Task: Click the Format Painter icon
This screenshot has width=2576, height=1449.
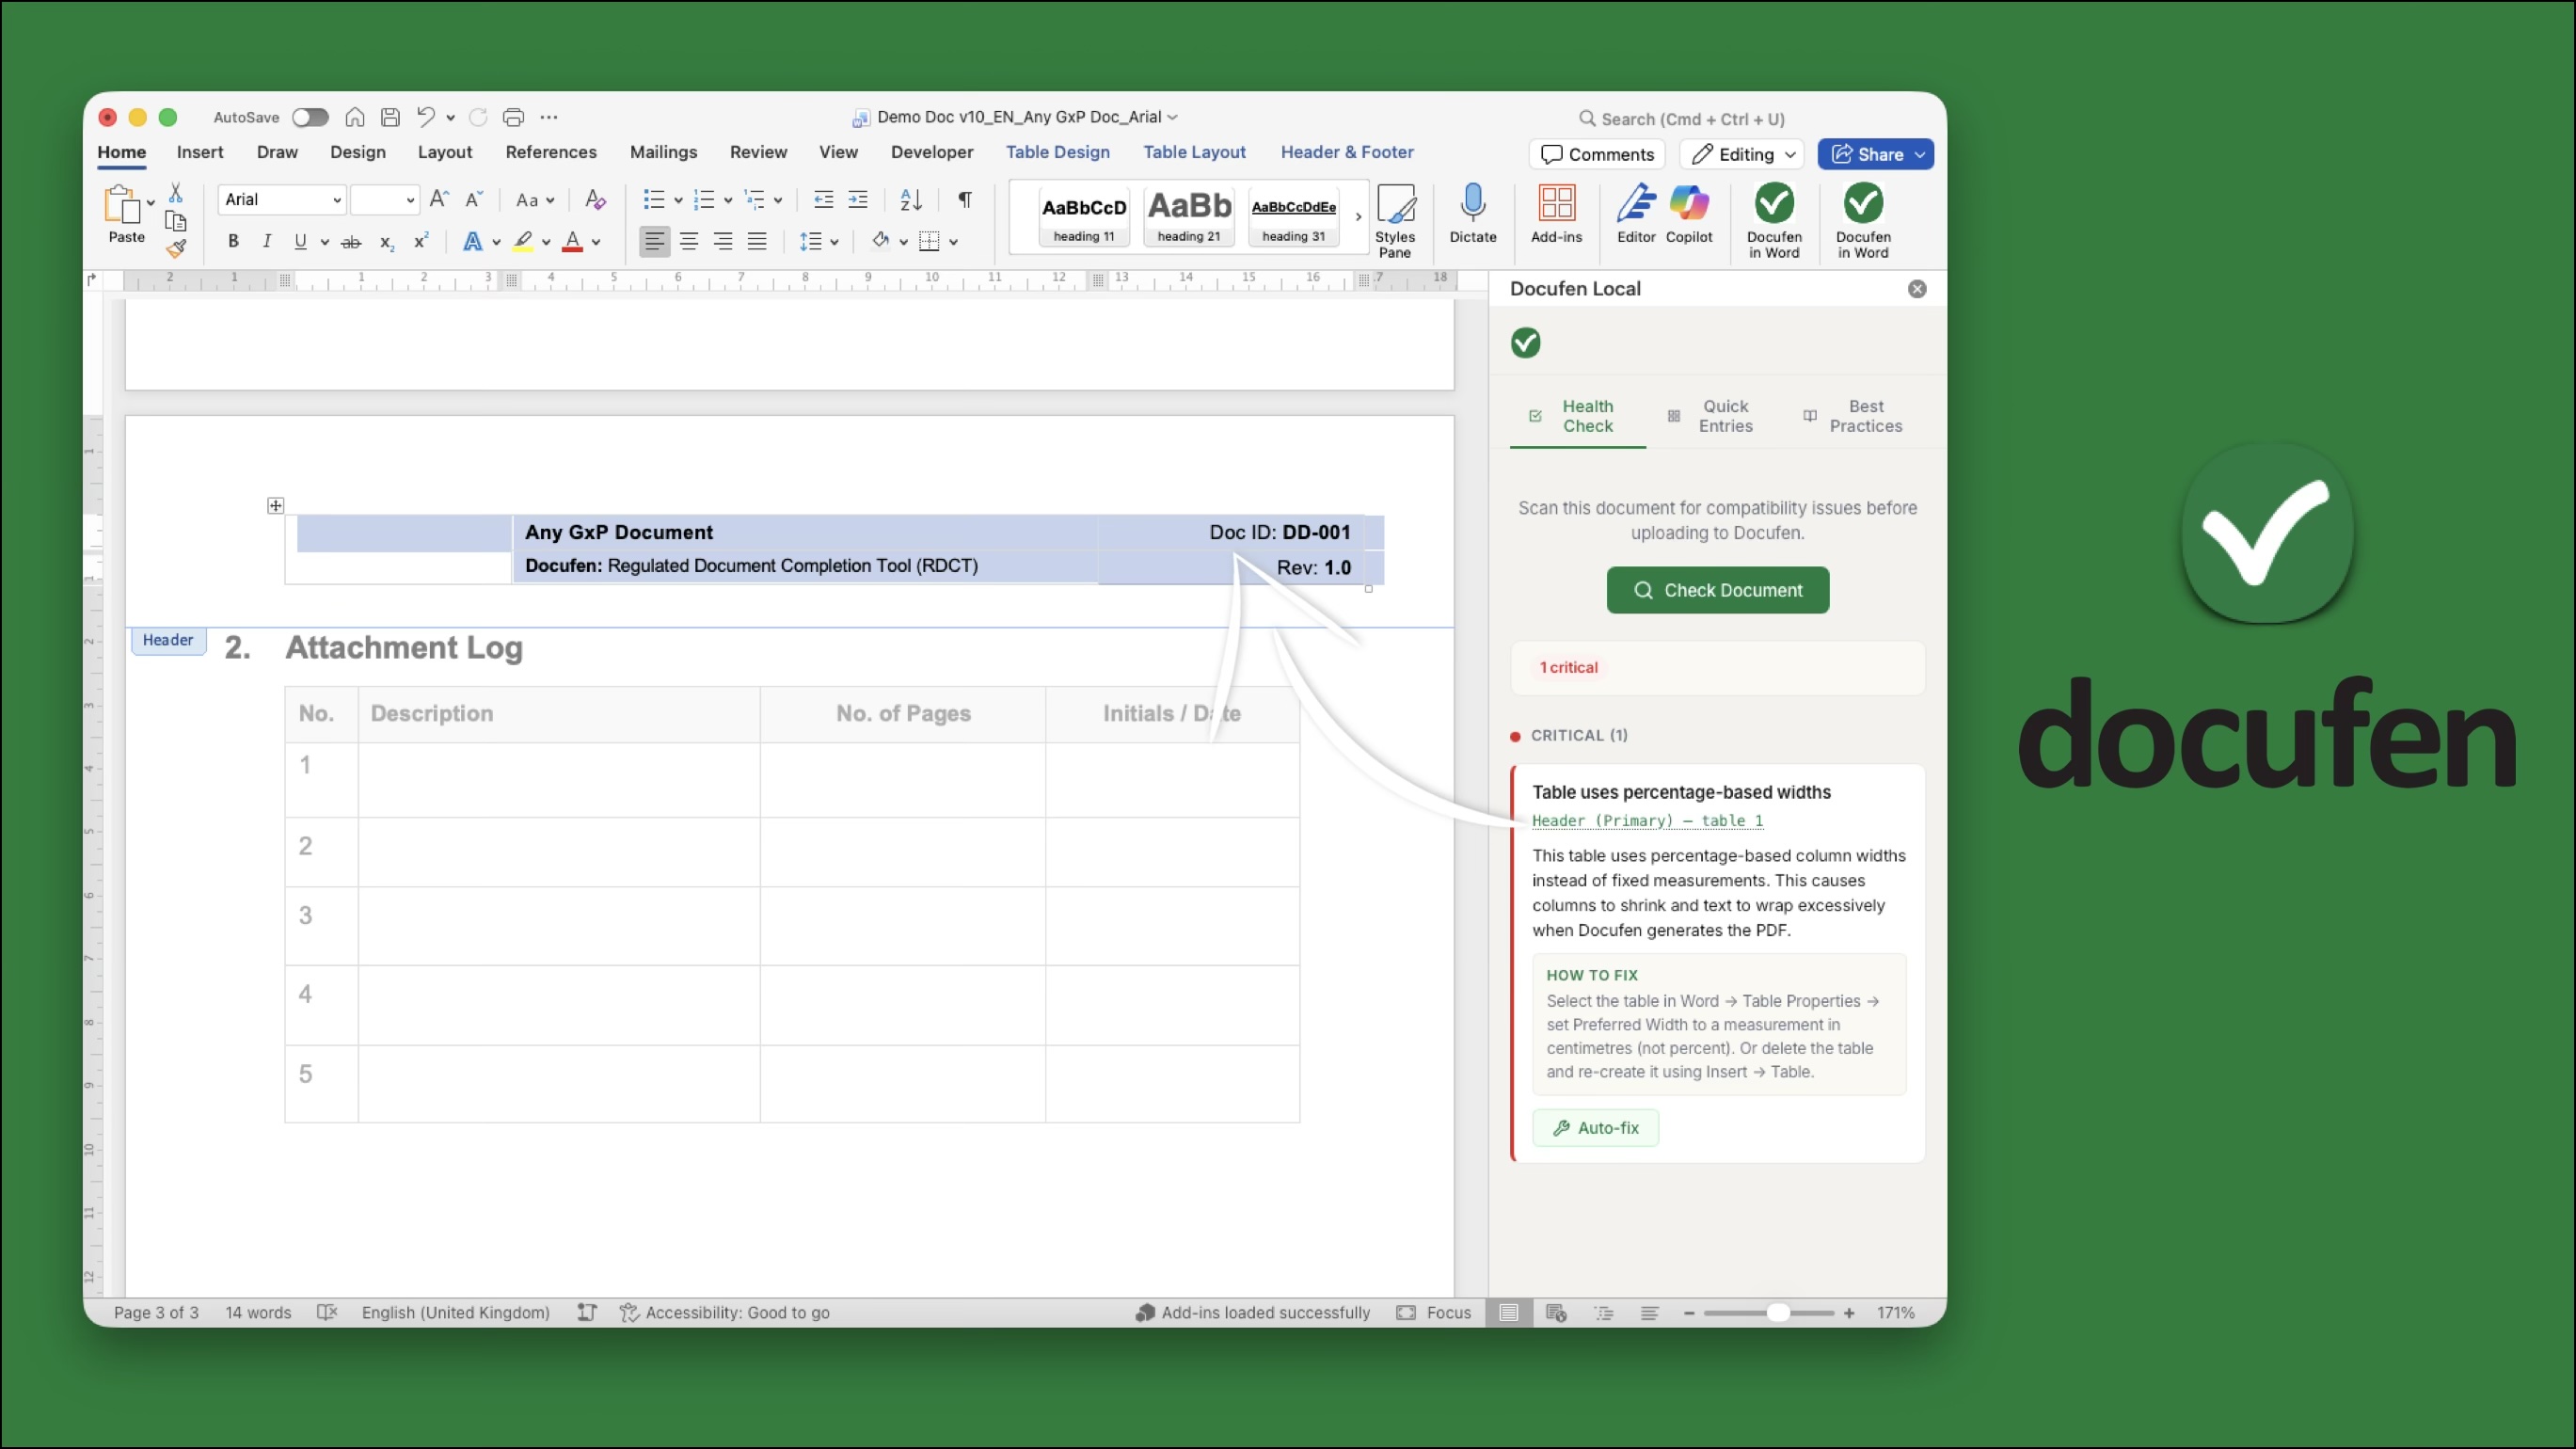Action: (x=176, y=247)
